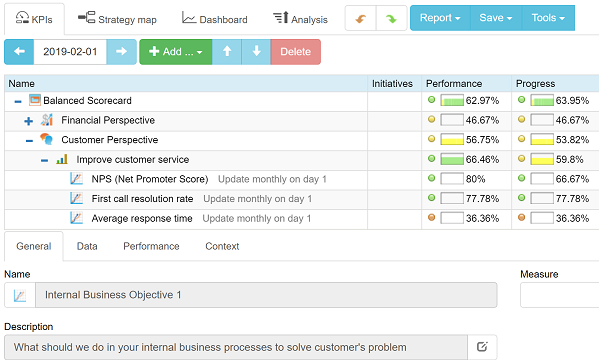
Task: Select the General tab
Action: click(x=34, y=246)
